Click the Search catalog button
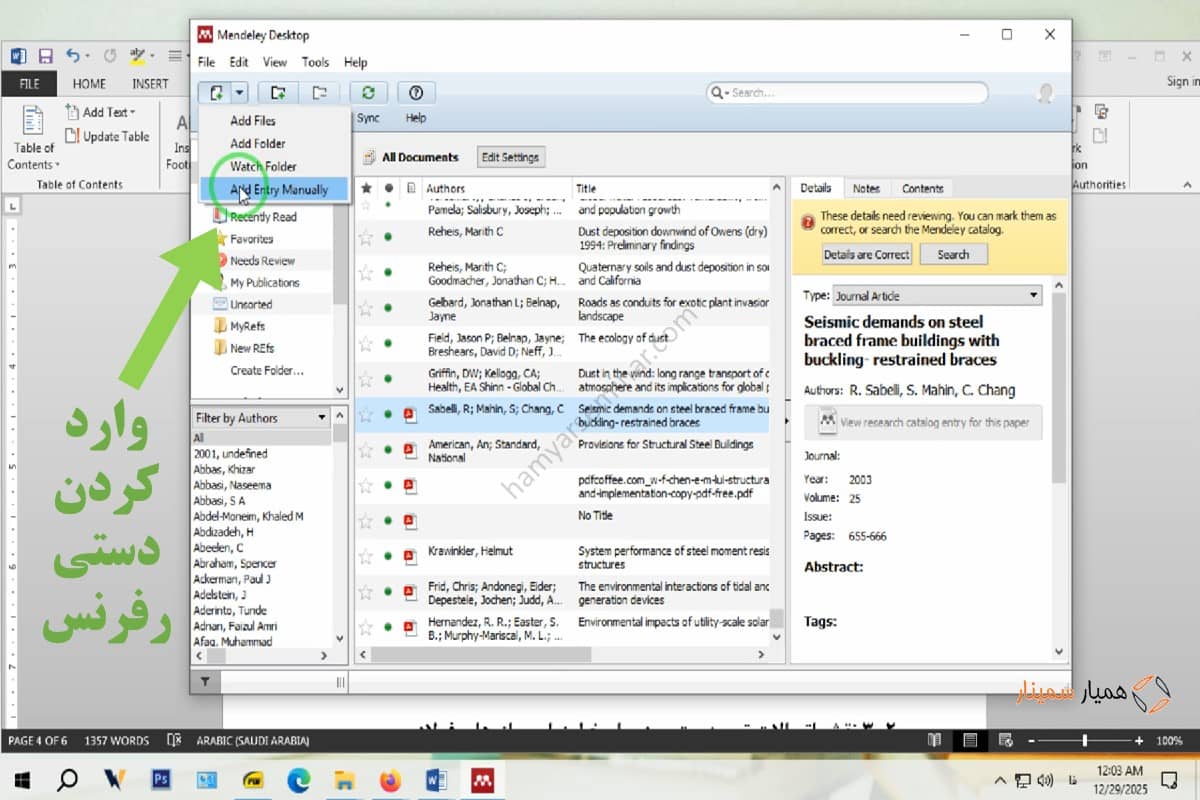The width and height of the screenshot is (1200, 800). 953,255
